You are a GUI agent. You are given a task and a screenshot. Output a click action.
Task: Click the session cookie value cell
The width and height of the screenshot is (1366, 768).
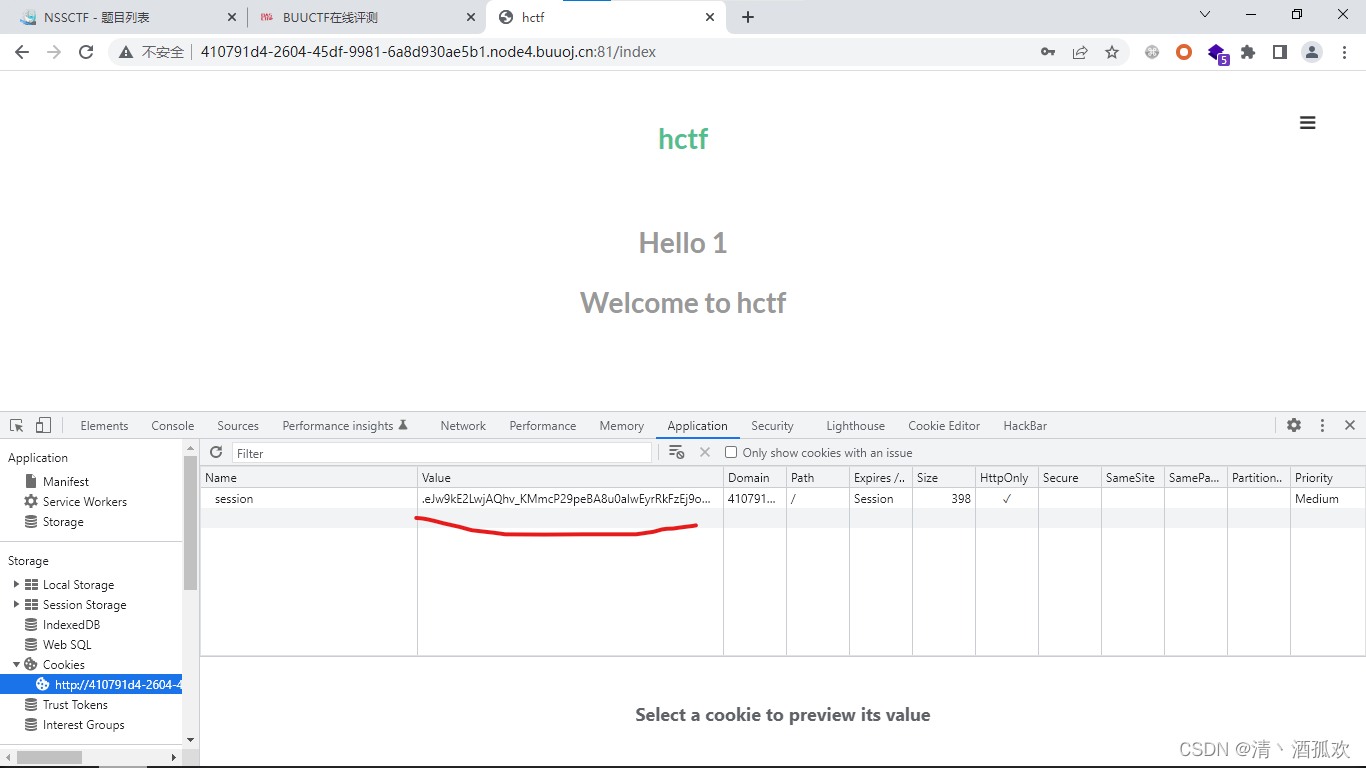[x=570, y=498]
